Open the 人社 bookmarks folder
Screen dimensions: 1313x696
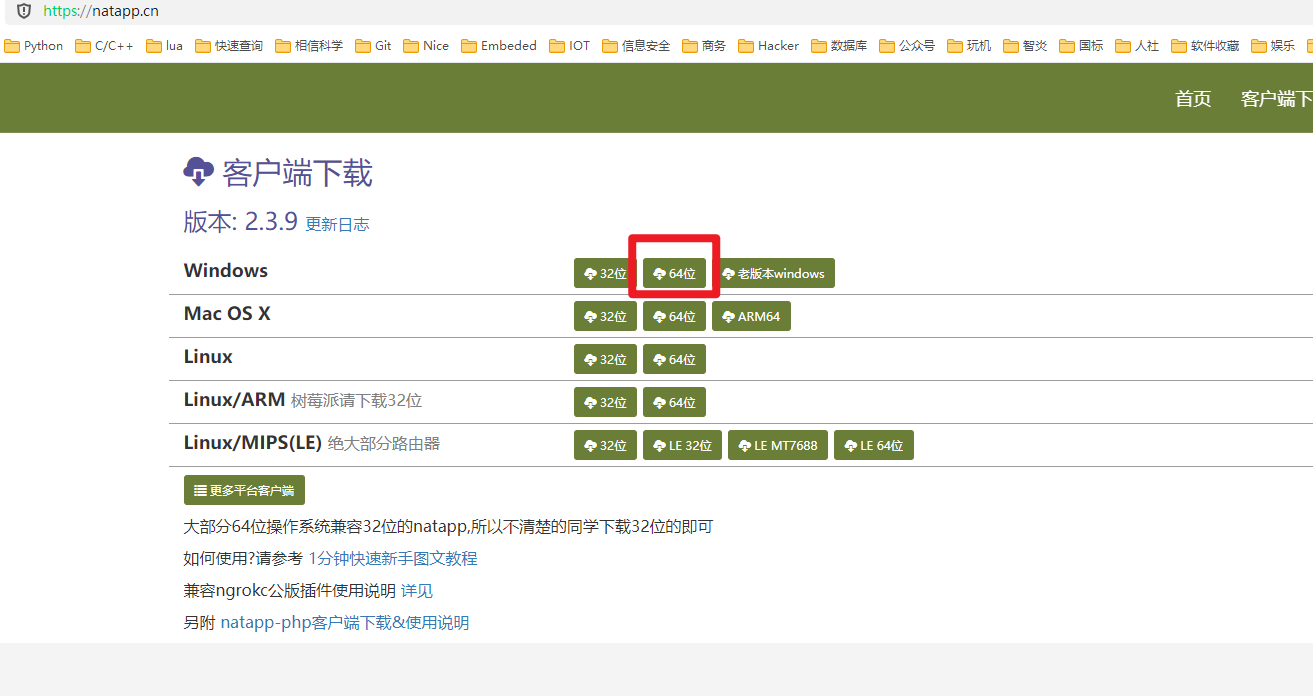click(1137, 46)
